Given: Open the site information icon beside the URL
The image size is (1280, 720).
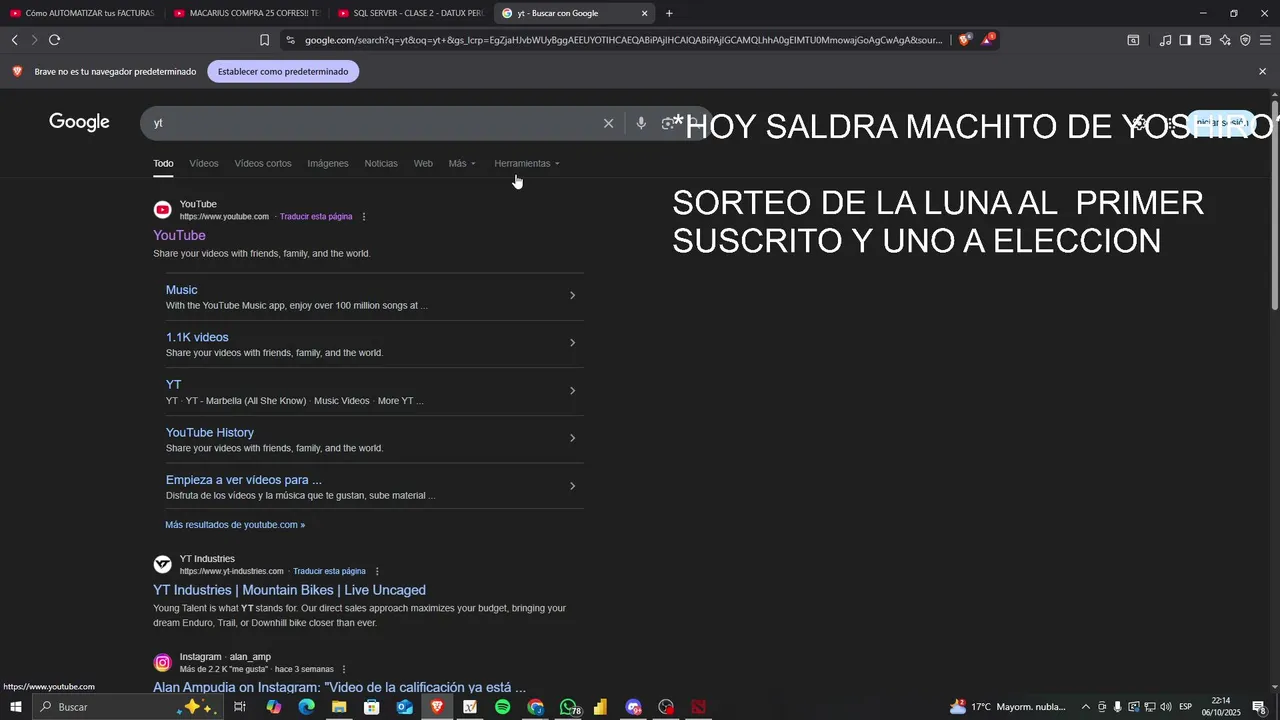Looking at the screenshot, I should [290, 40].
